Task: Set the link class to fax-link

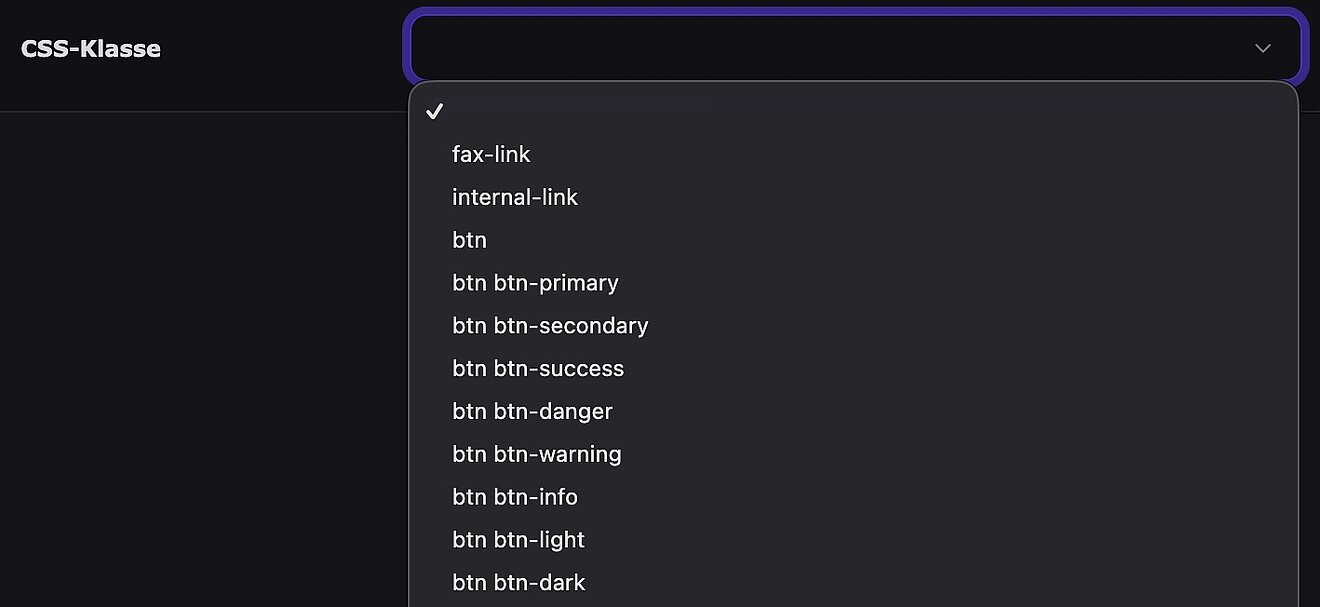Action: pos(491,154)
